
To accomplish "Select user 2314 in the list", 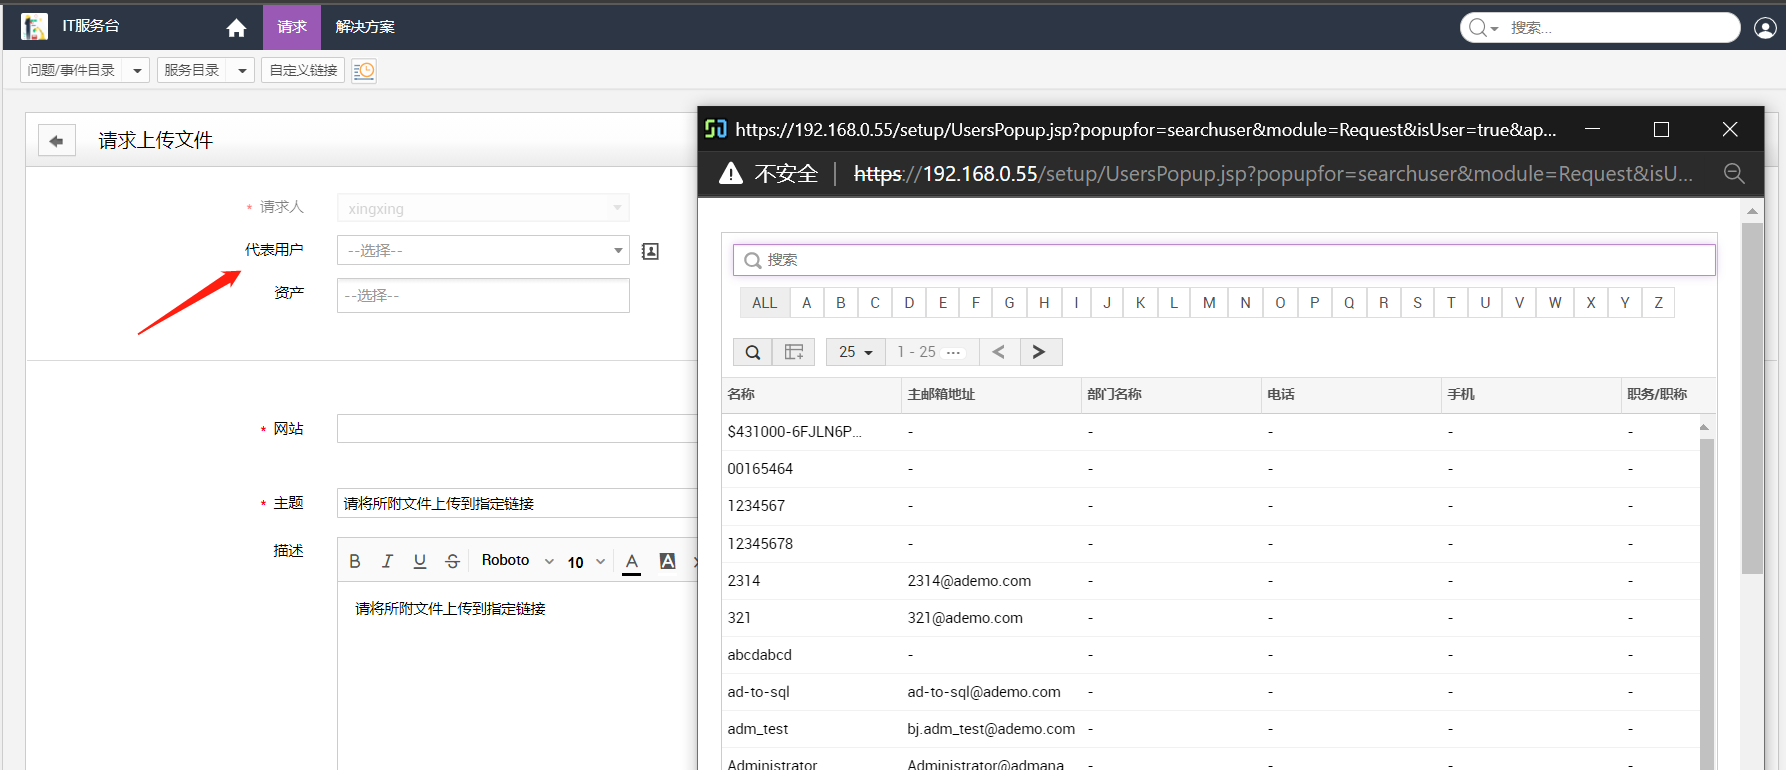I will point(744,581).
